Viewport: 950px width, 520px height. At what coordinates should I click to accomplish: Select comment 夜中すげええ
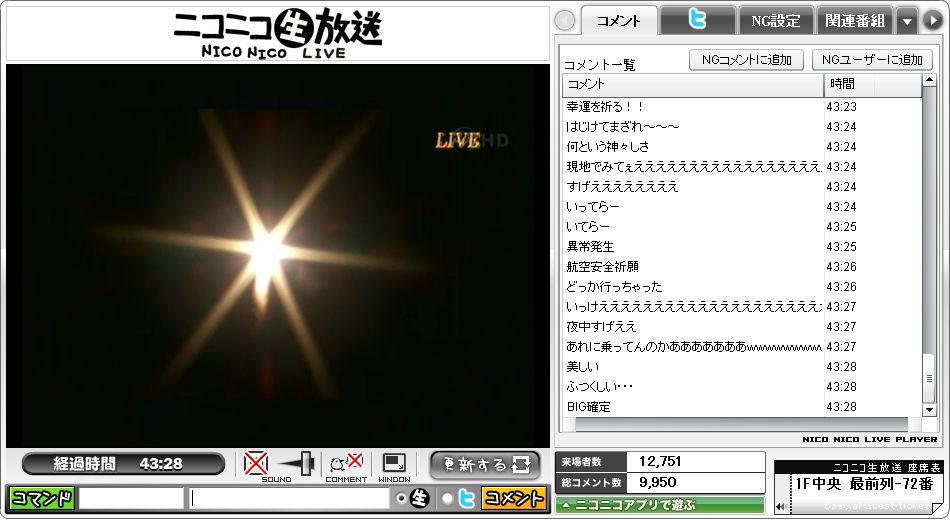602,327
